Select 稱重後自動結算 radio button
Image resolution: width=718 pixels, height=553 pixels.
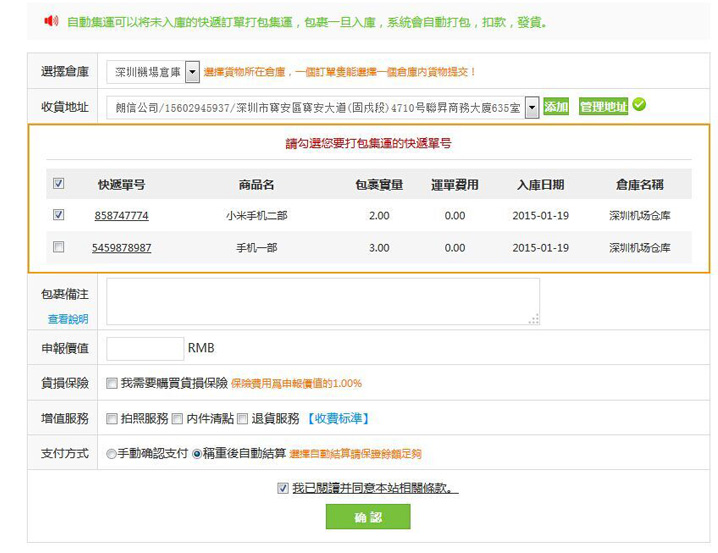[197, 454]
